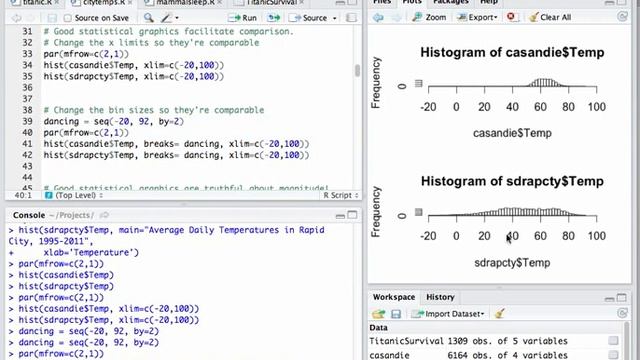The image size is (640, 360).
Task: Remove current plot with red X icon
Action: 511,17
